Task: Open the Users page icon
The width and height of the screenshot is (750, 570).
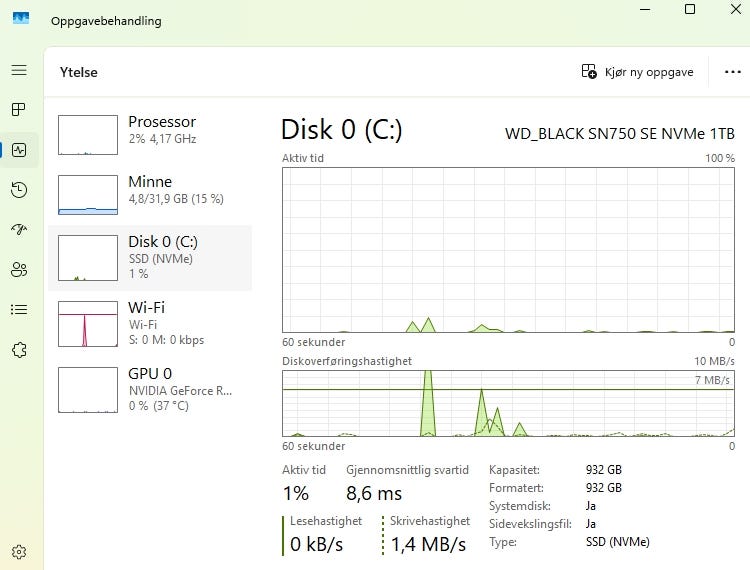Action: pos(19,270)
